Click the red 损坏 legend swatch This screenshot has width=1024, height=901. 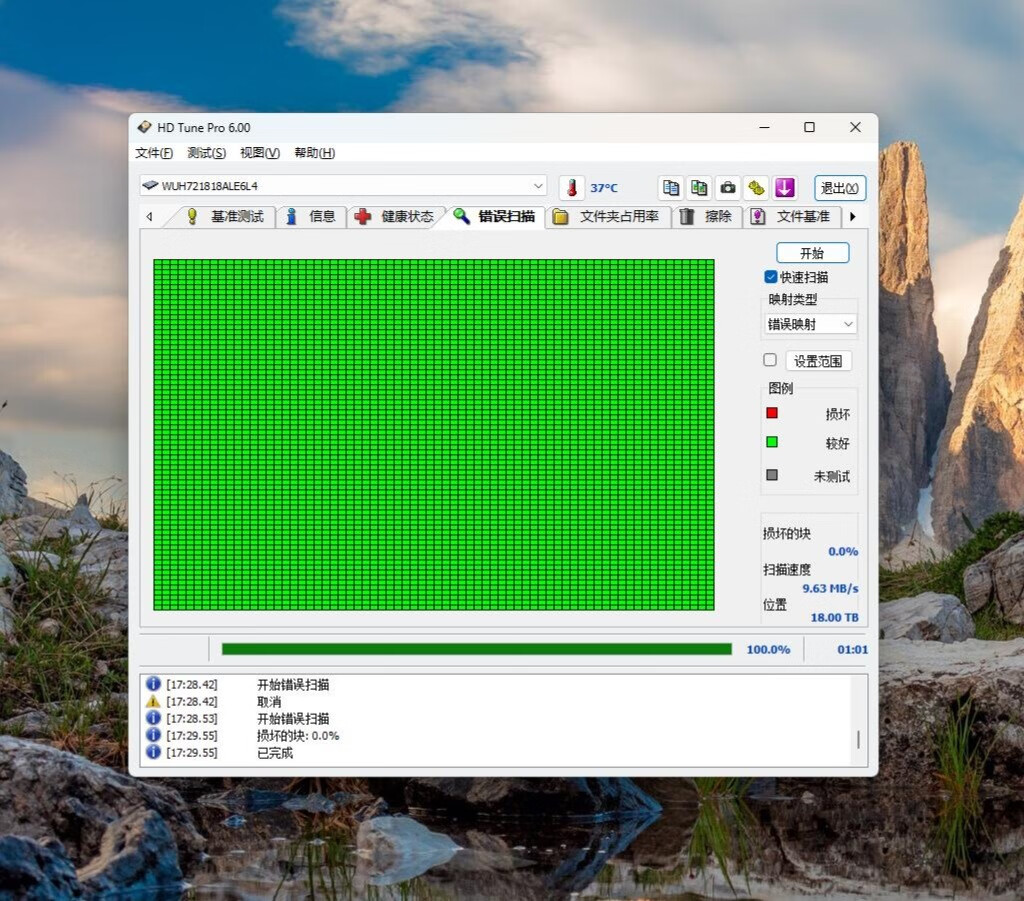pyautogui.click(x=772, y=413)
